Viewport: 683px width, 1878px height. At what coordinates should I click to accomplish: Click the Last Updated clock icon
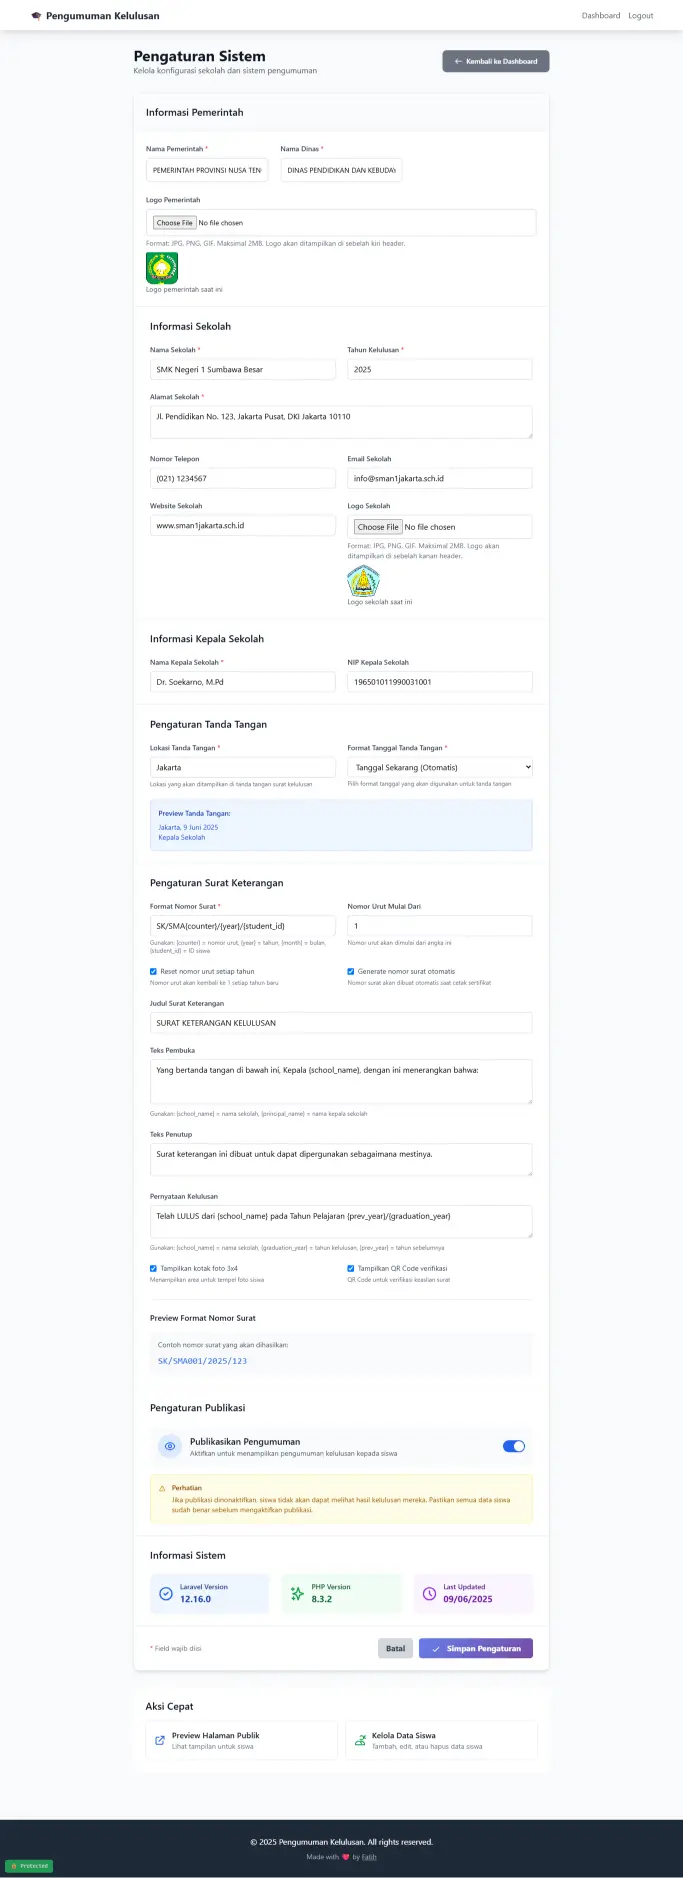pos(429,1593)
